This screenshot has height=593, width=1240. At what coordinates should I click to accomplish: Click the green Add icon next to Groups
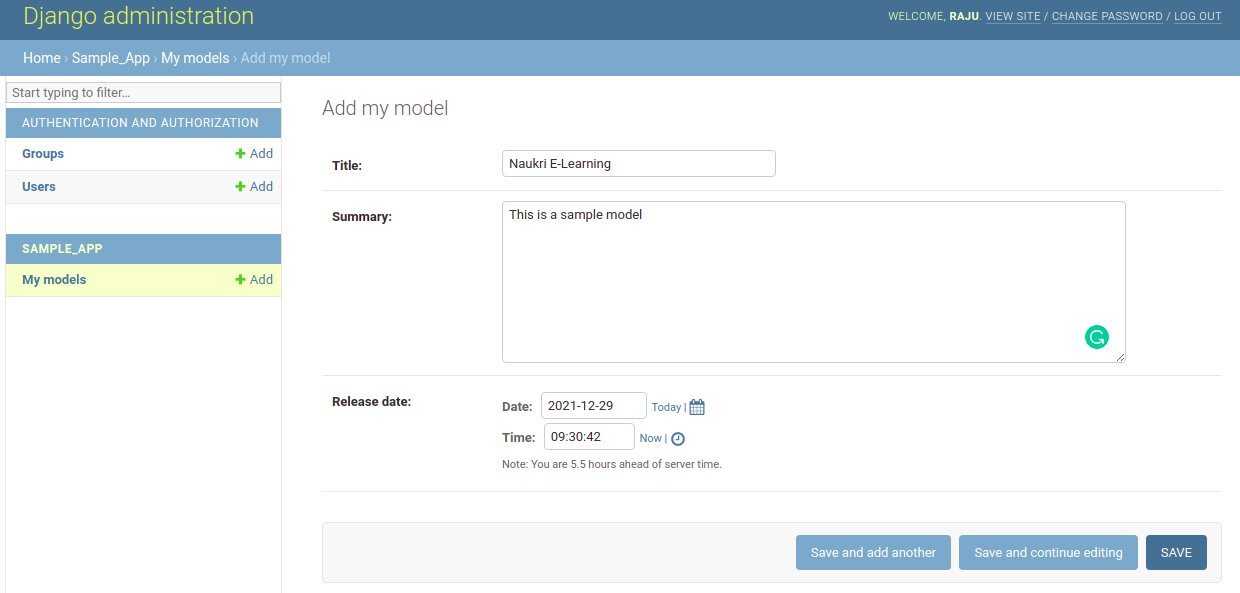tap(240, 153)
